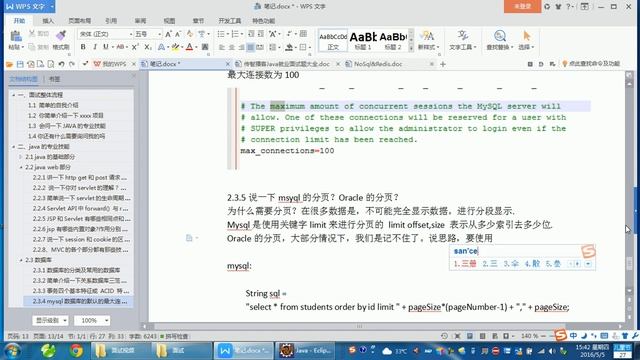Open Java - Eclipse from taskbar

click(x=304, y=351)
